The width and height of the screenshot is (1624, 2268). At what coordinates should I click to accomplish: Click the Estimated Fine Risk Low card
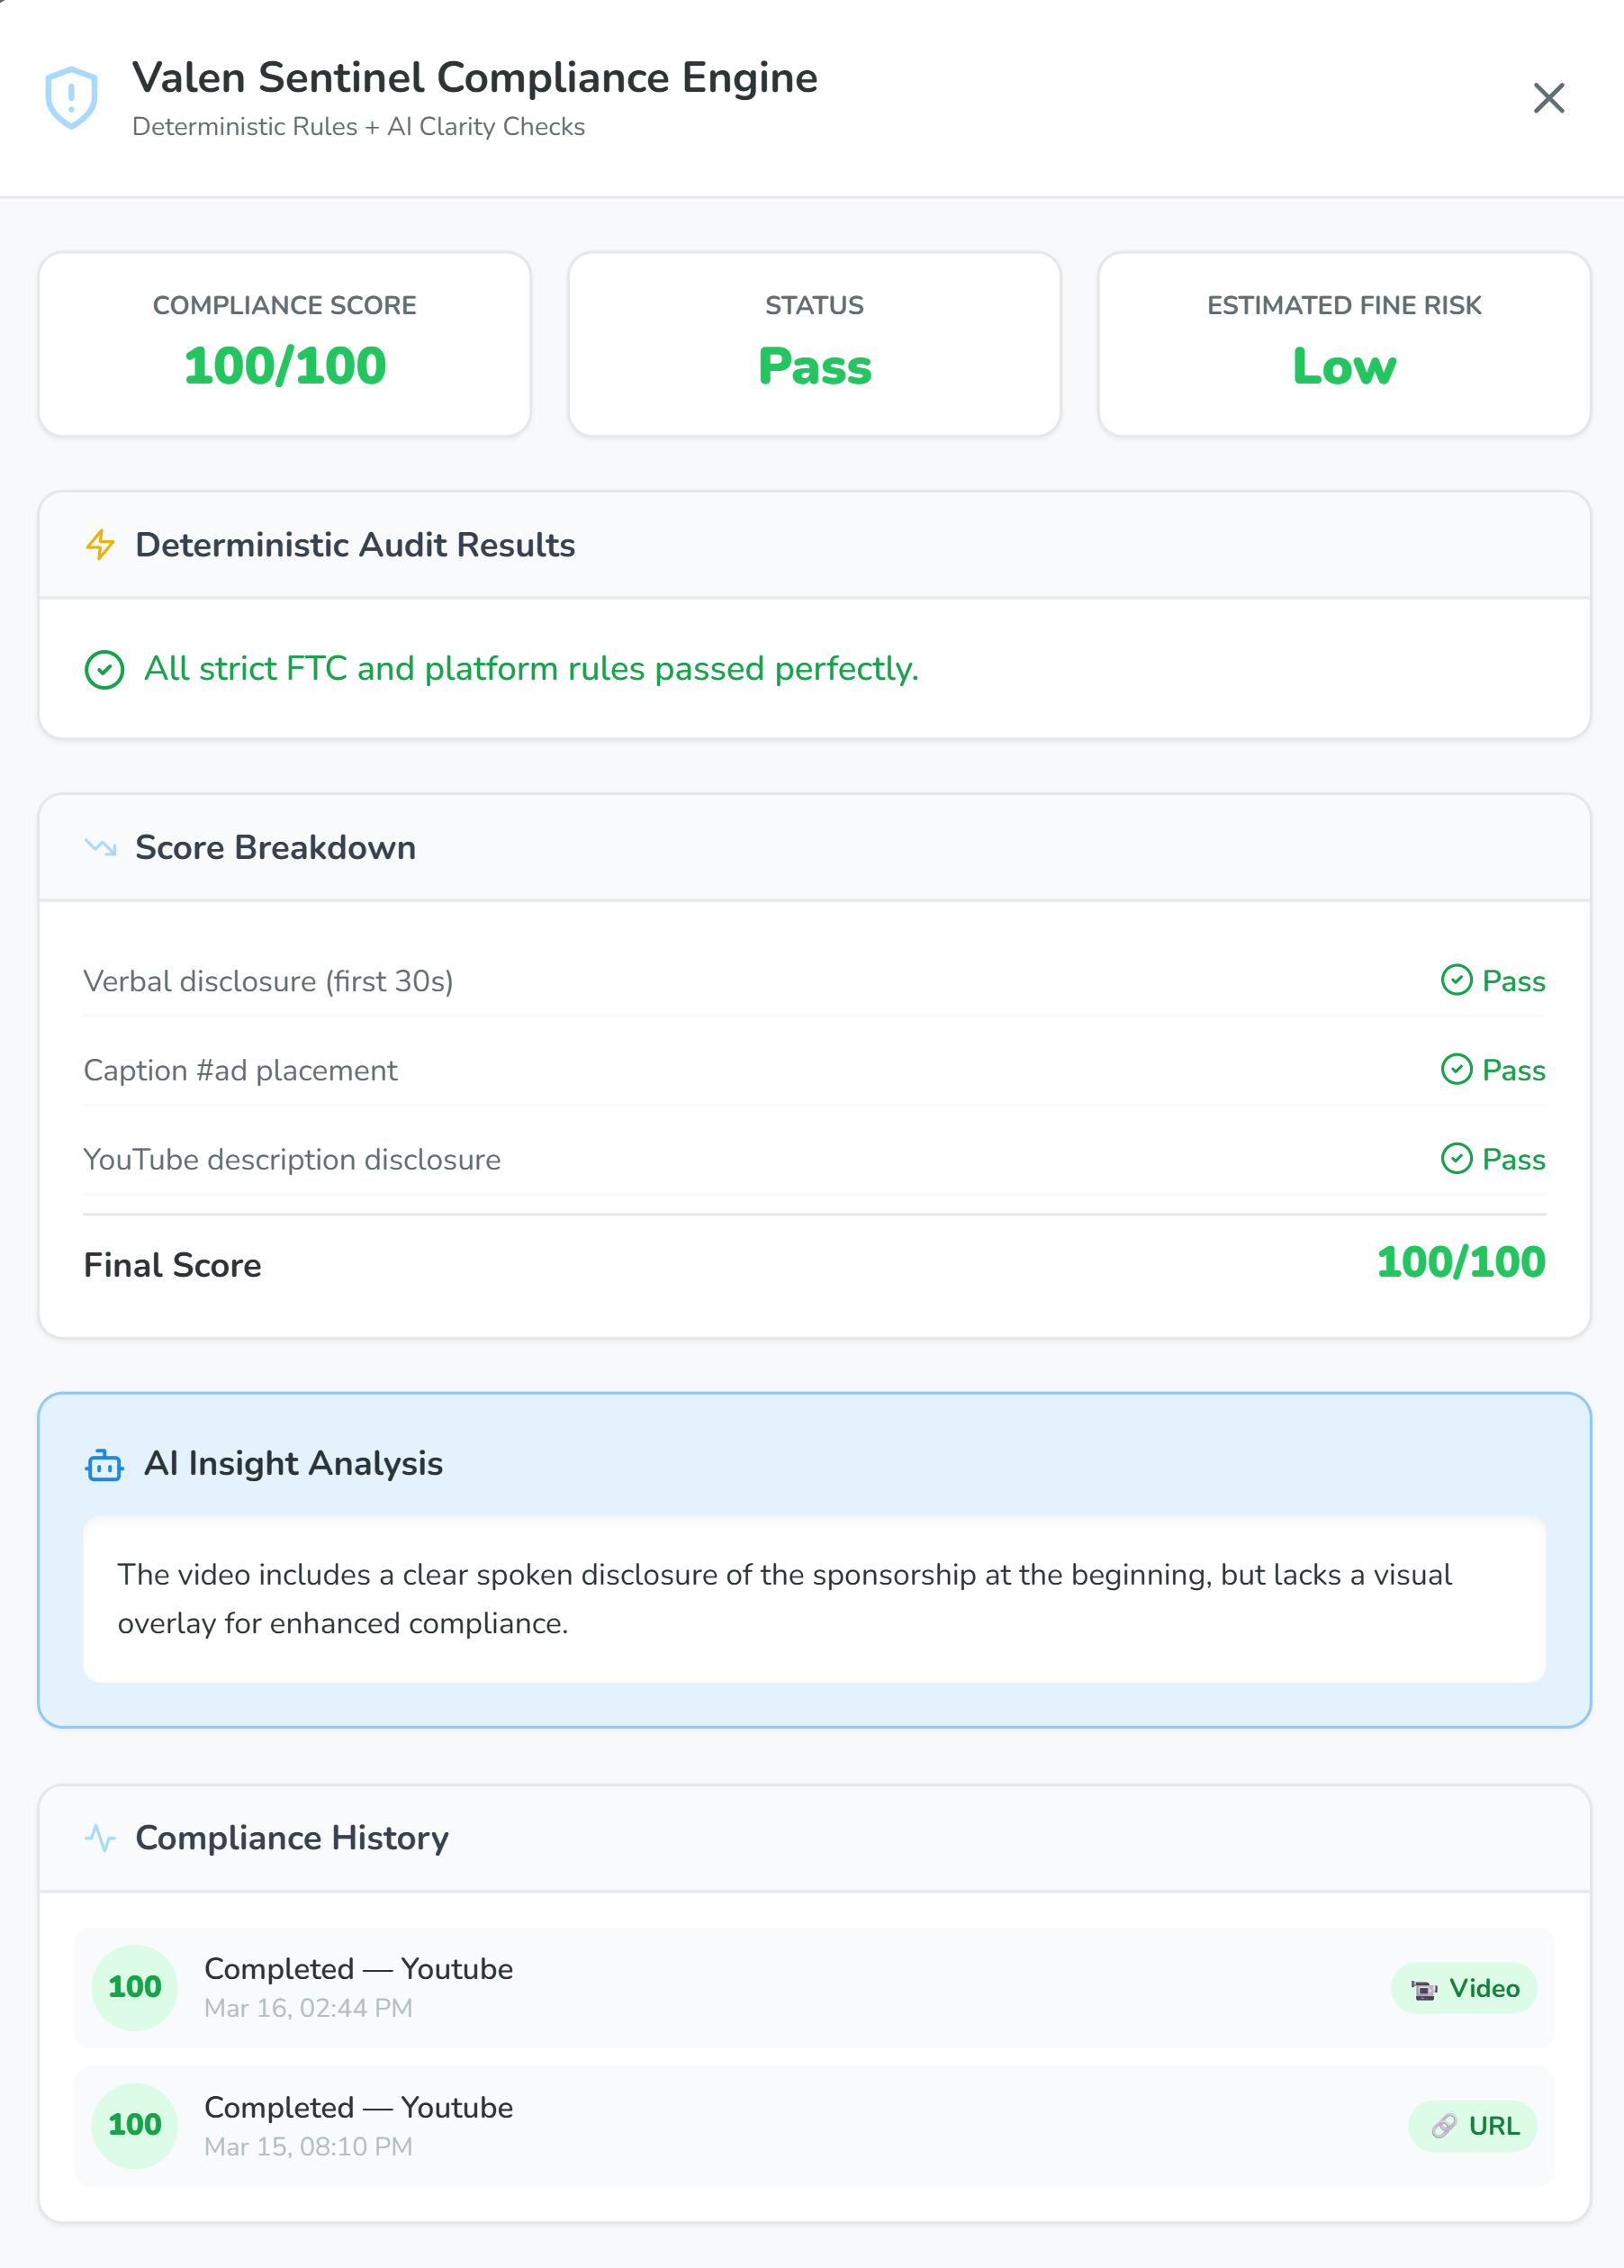click(x=1344, y=344)
